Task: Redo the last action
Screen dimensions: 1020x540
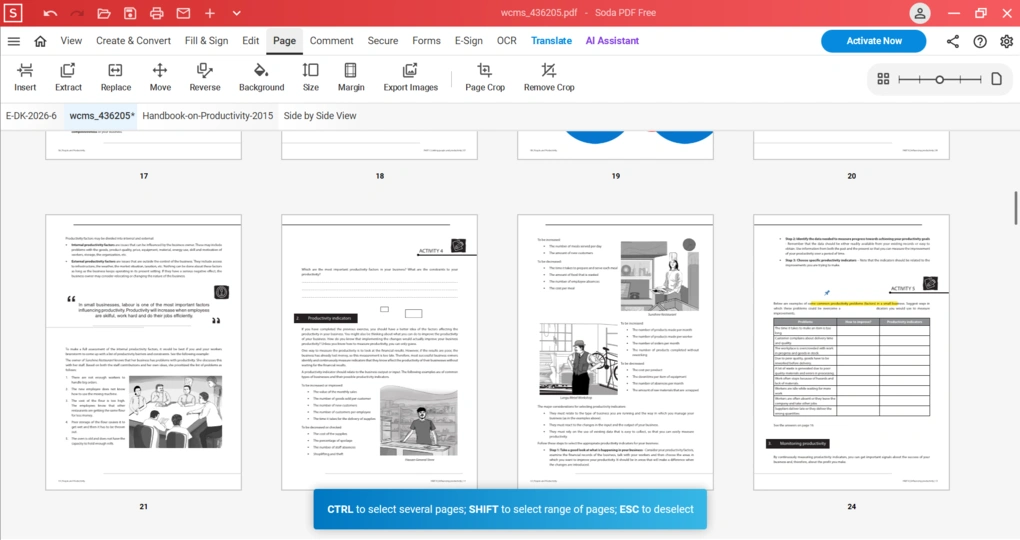Action: point(77,13)
